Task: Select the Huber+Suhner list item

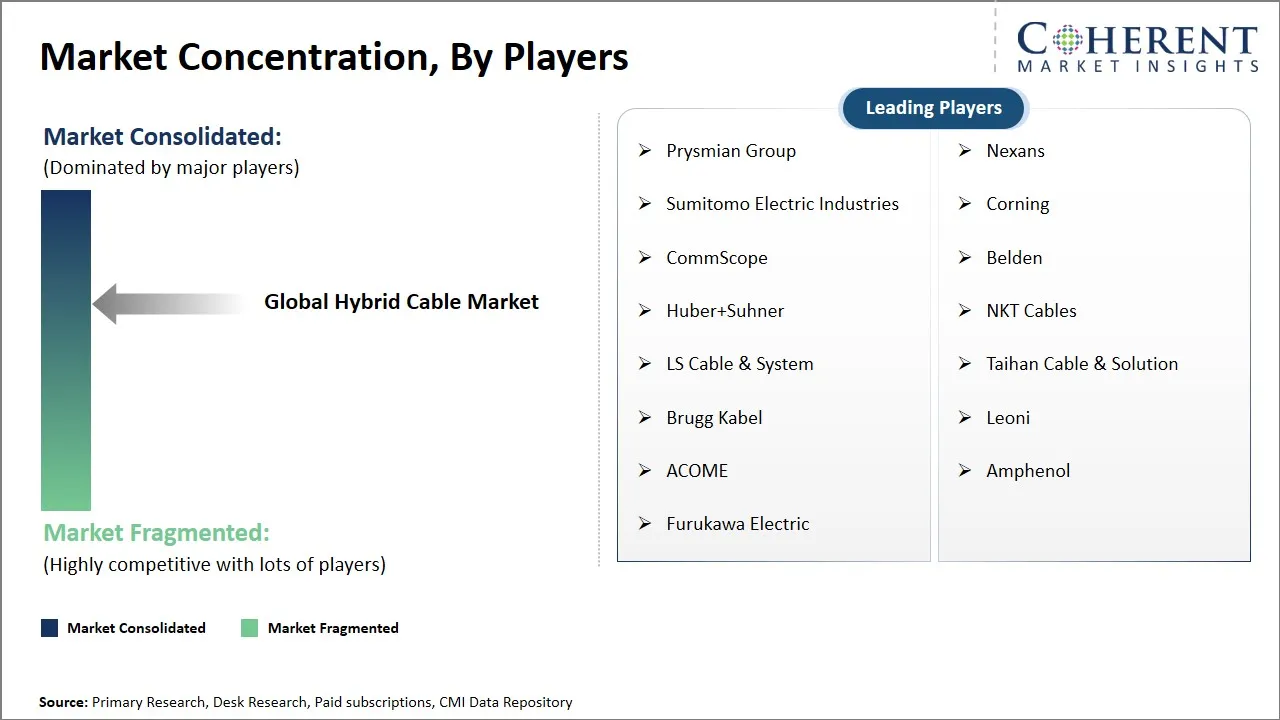Action: click(725, 311)
